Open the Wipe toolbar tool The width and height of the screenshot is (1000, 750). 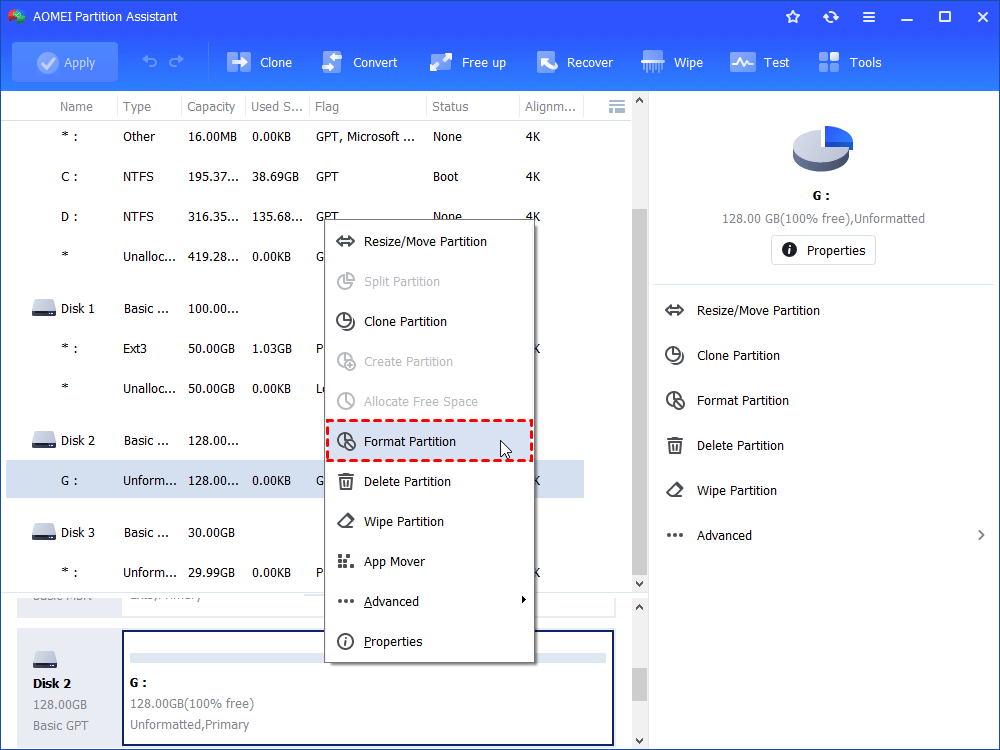coord(672,62)
